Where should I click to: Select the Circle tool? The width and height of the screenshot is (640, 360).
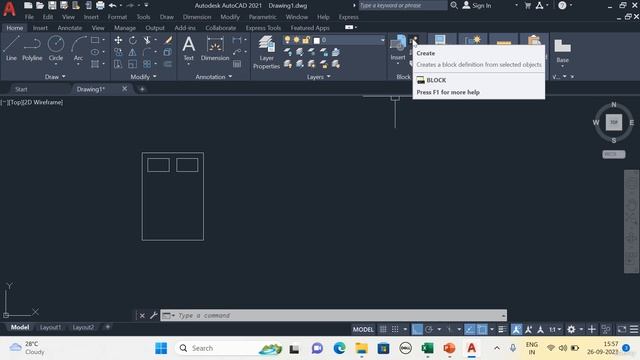click(56, 48)
